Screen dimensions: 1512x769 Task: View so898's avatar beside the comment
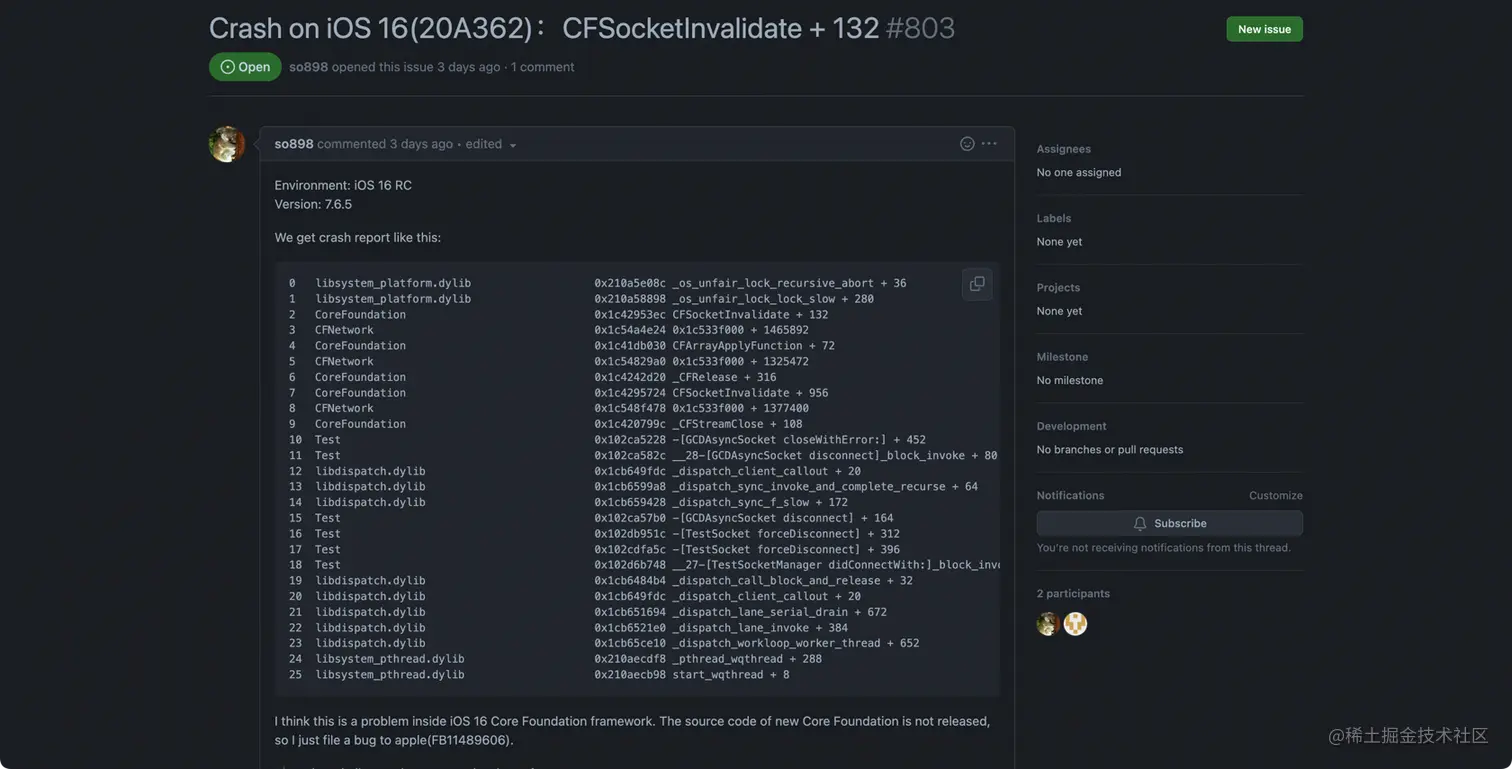click(x=227, y=144)
